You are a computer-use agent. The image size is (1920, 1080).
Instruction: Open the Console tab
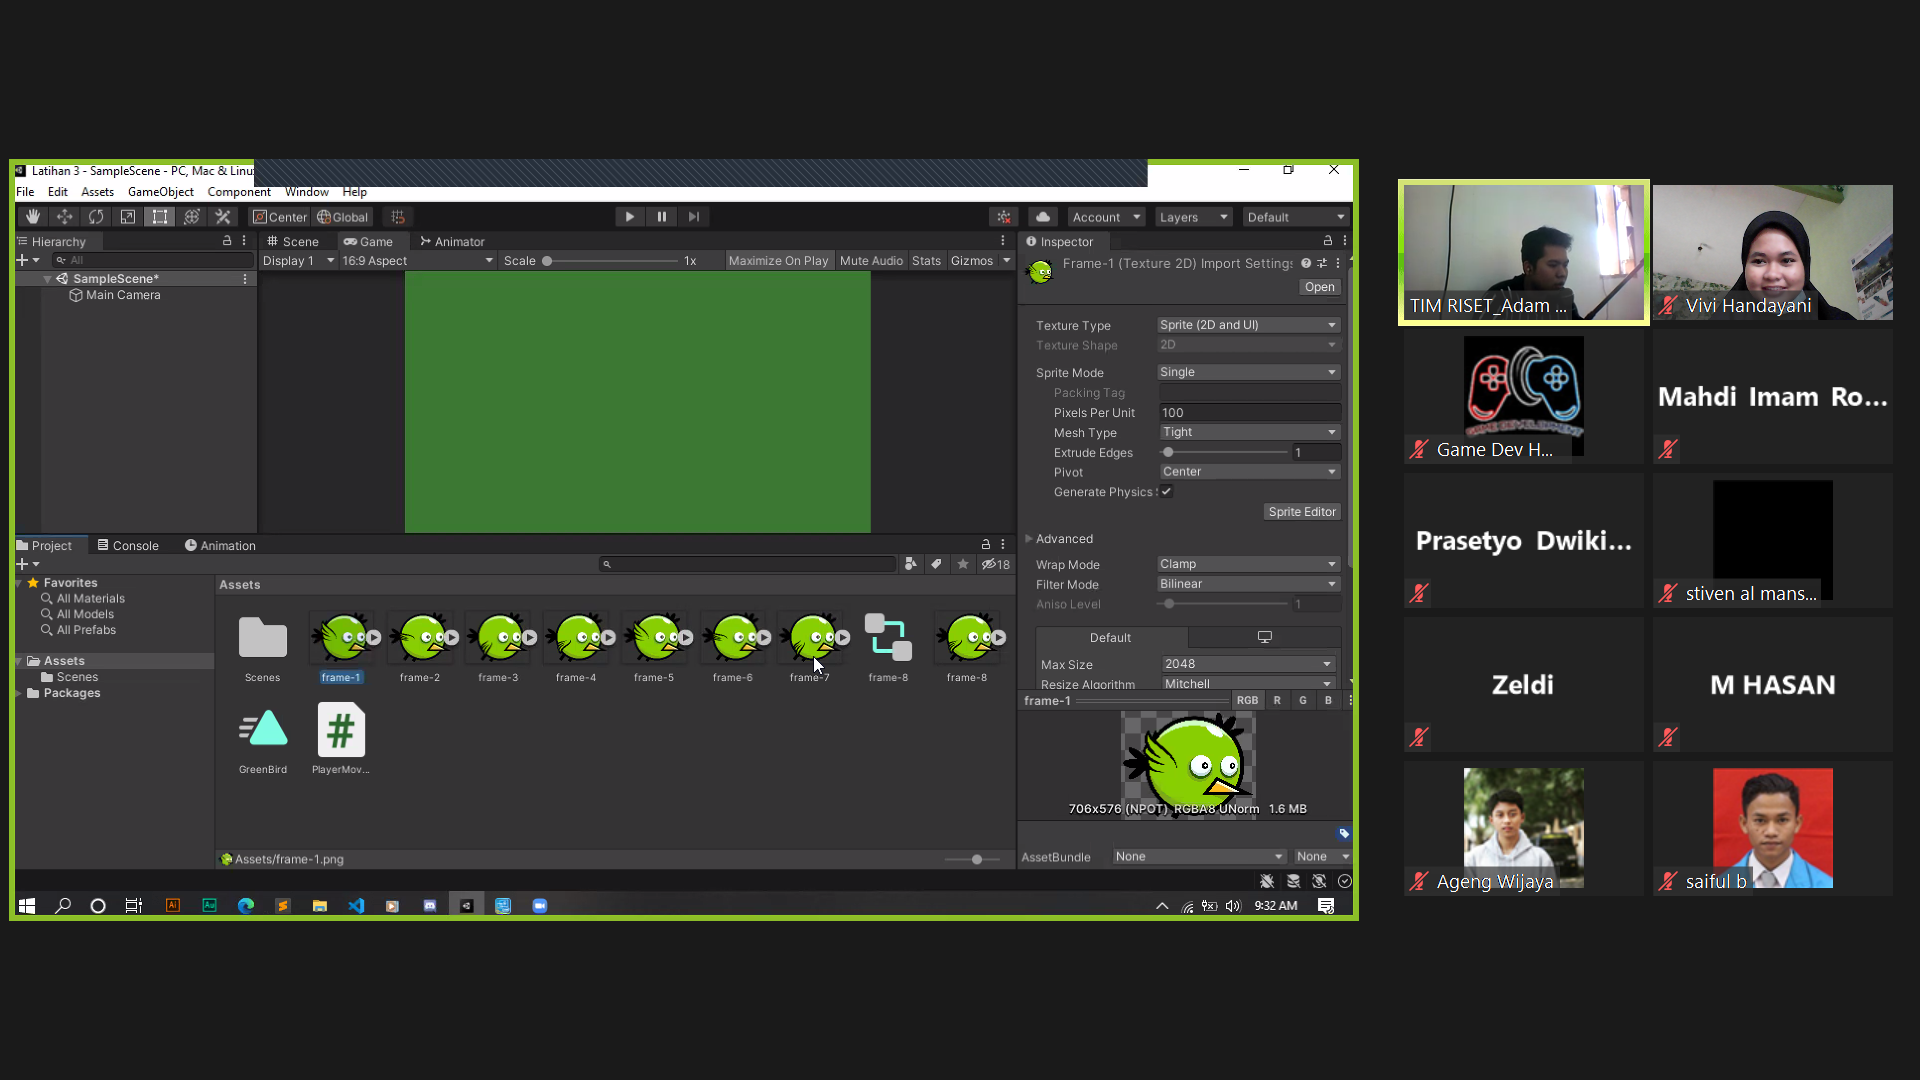click(128, 546)
